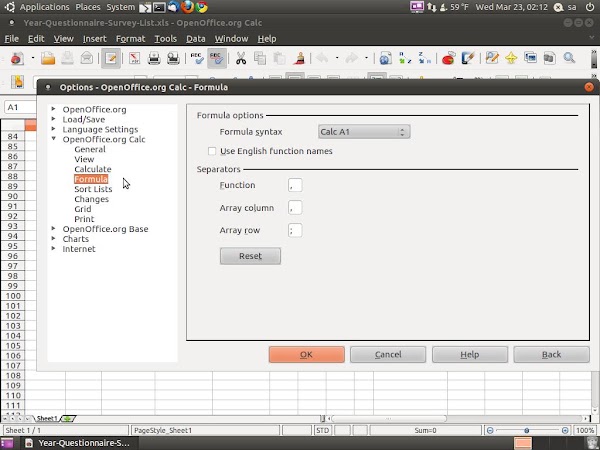Click the Cut scissors icon

pos(241,59)
